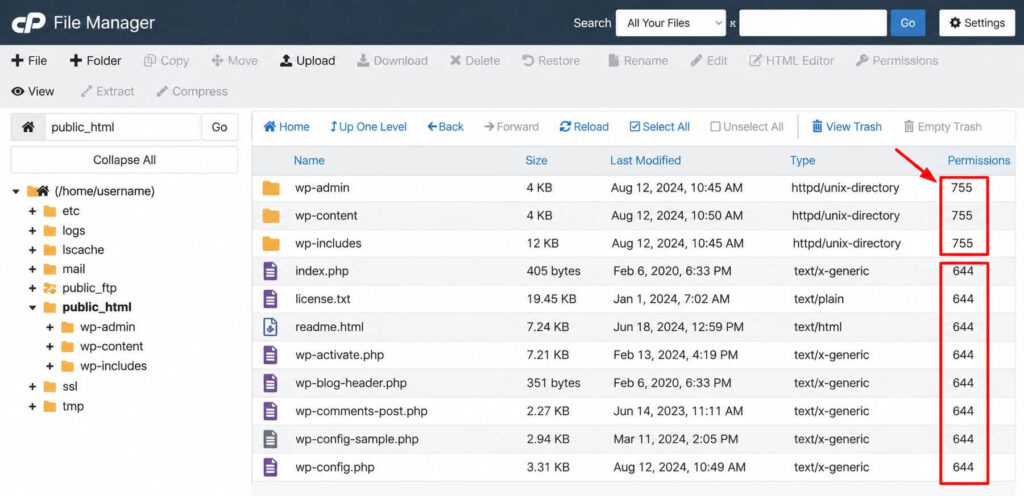
Task: Click the readme.html file icon
Action: [270, 327]
